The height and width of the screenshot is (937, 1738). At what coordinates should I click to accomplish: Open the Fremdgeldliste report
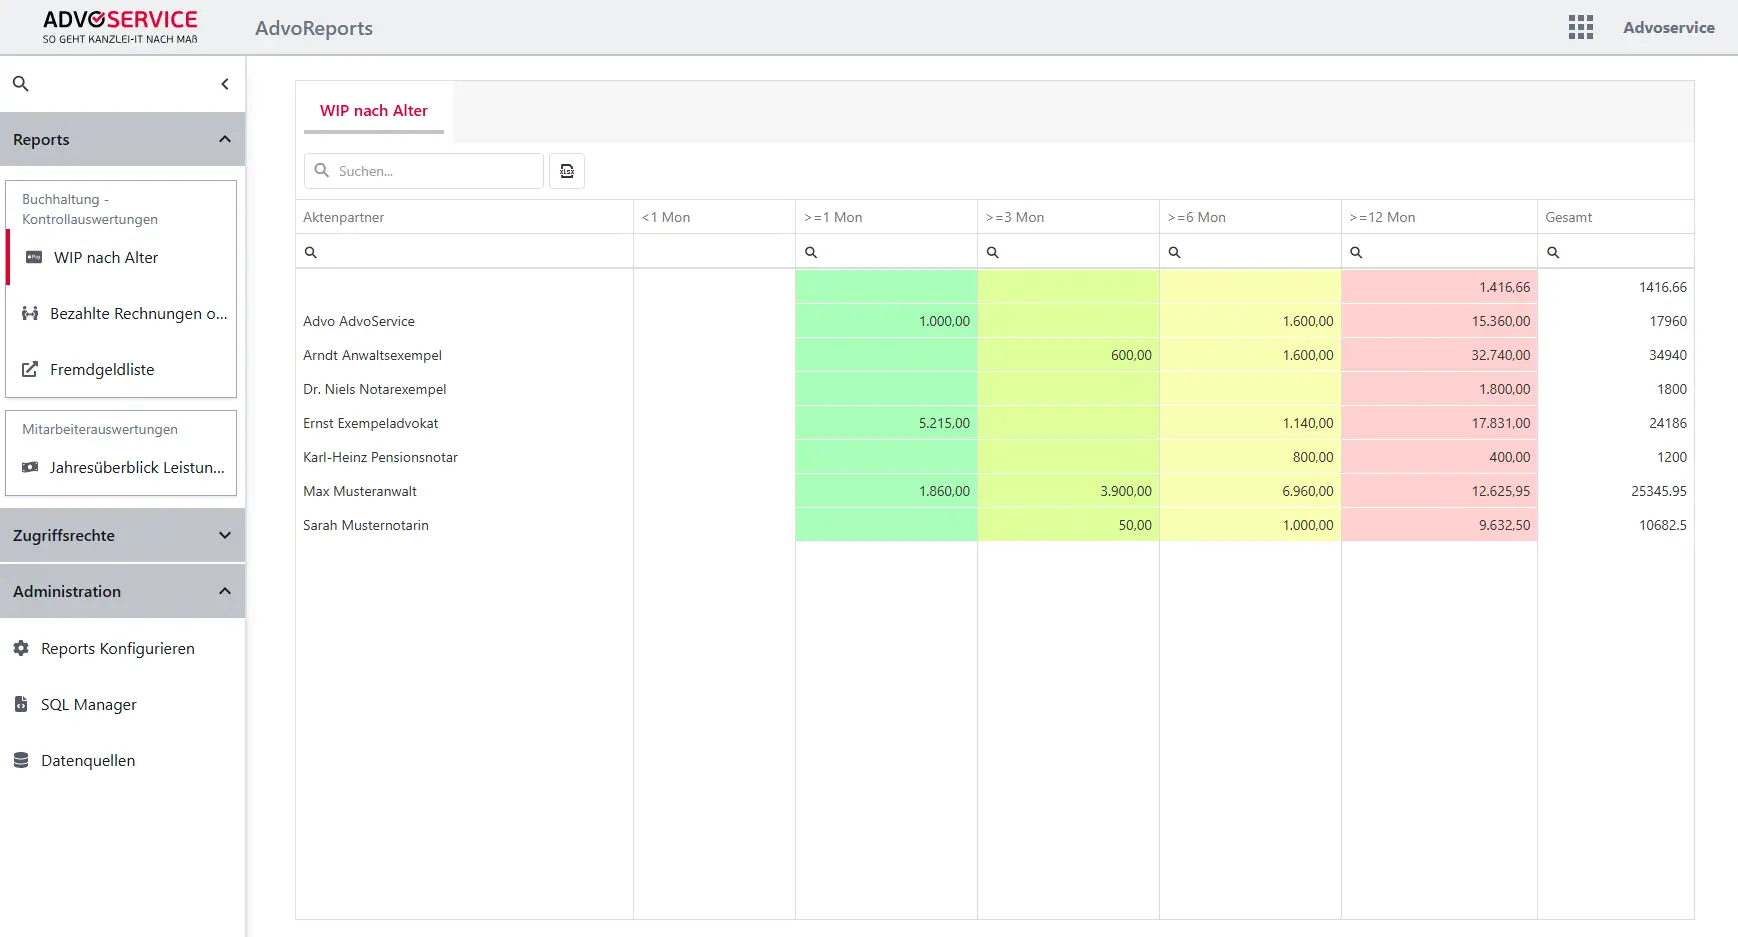[102, 369]
